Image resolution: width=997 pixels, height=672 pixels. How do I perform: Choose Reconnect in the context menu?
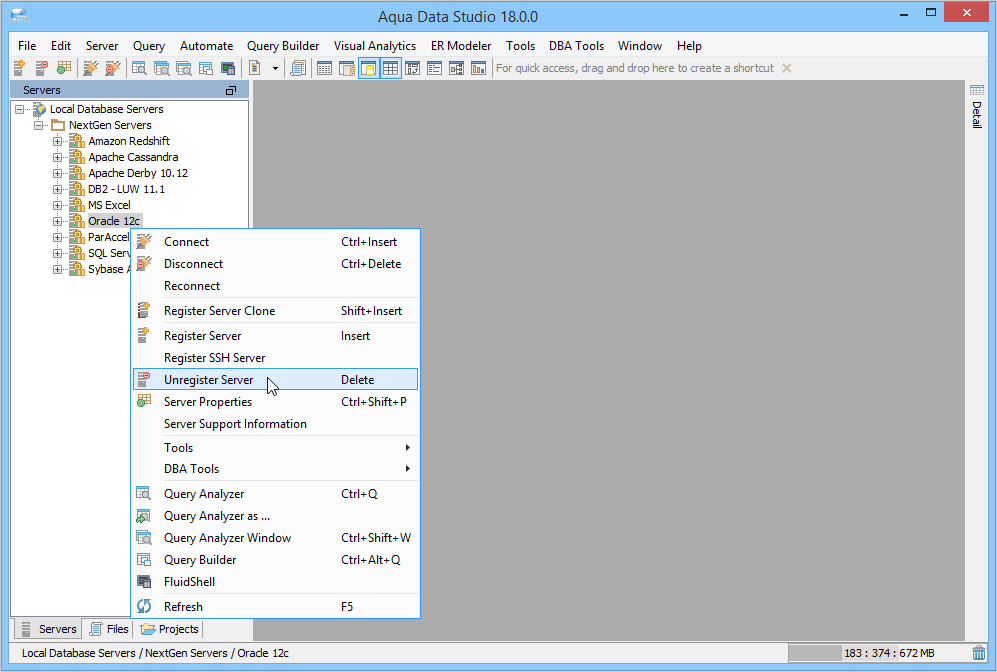coord(275,286)
